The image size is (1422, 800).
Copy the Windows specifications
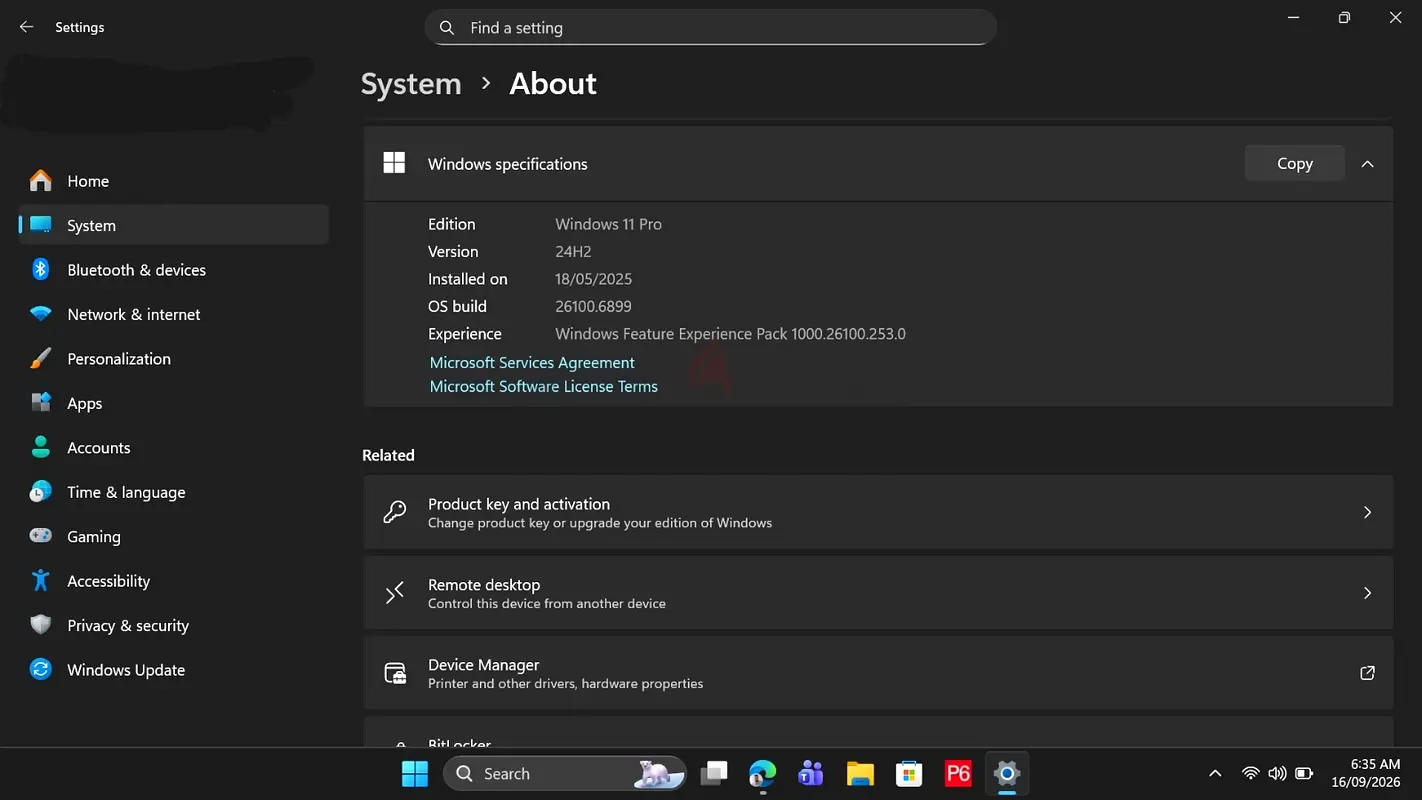[1295, 163]
